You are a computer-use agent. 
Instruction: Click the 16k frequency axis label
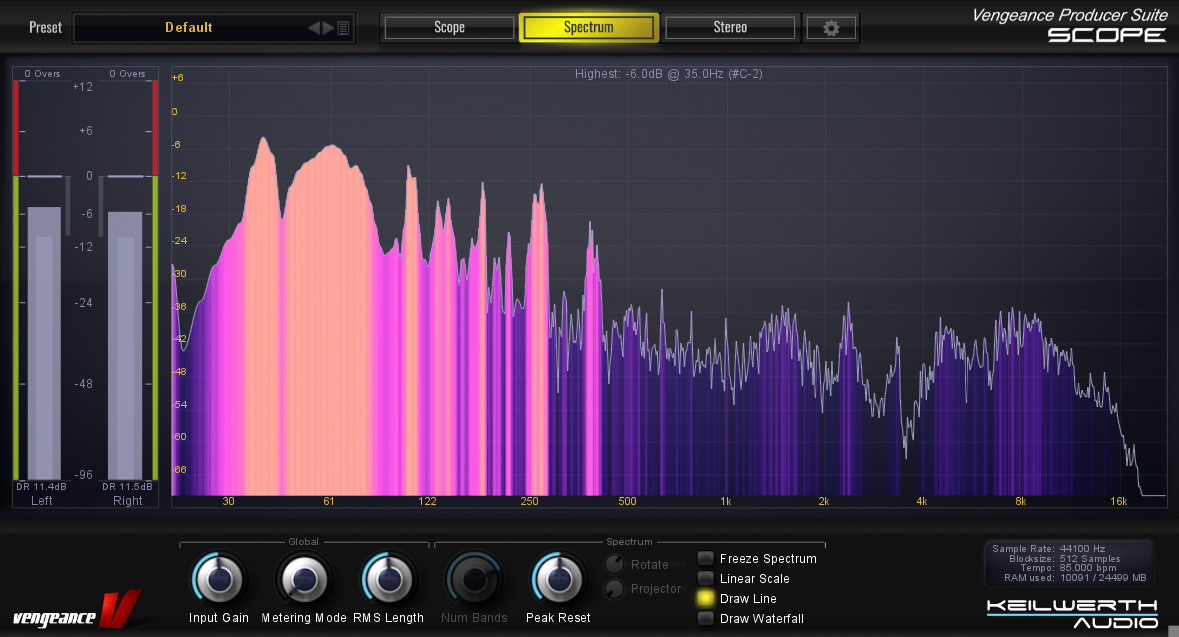1119,501
